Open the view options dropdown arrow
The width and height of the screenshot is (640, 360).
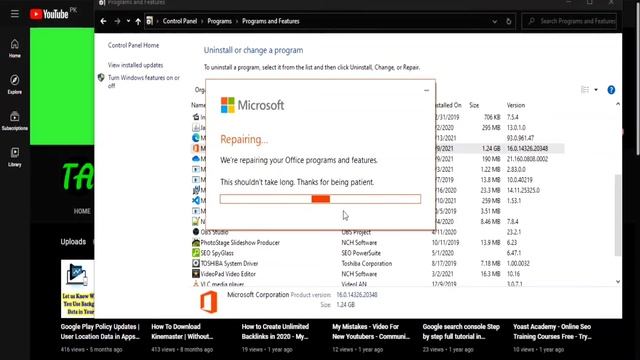pos(596,90)
